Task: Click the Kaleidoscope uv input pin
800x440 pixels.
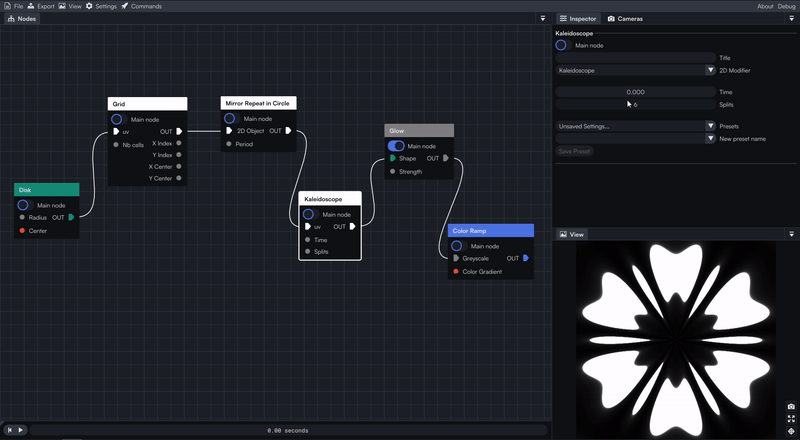Action: [x=308, y=227]
